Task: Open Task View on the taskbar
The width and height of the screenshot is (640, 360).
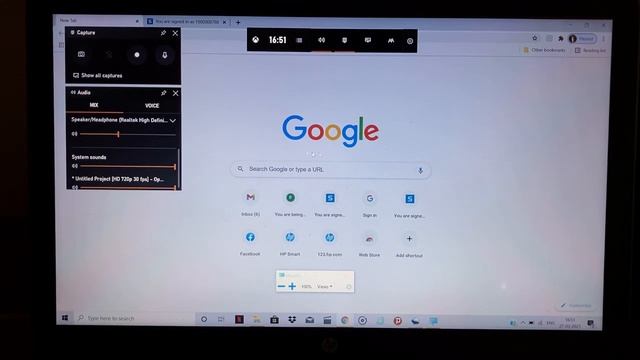Action: [x=221, y=320]
